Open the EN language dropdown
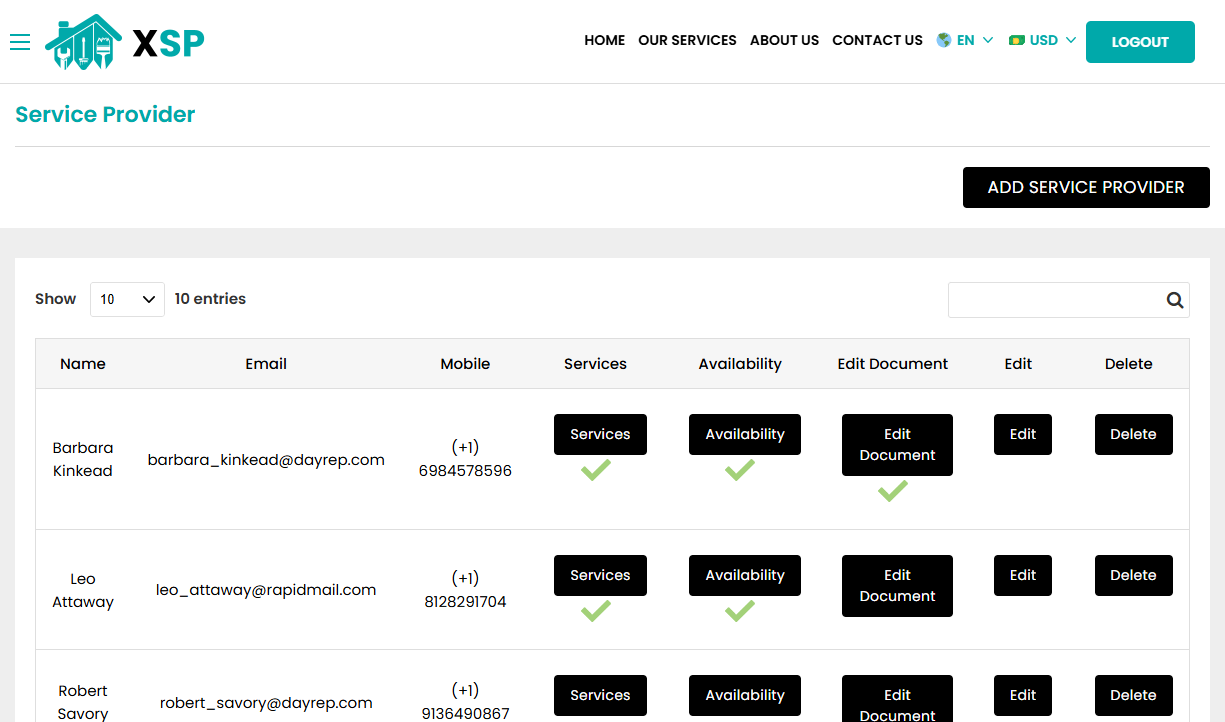The height and width of the screenshot is (722, 1225). (x=965, y=40)
